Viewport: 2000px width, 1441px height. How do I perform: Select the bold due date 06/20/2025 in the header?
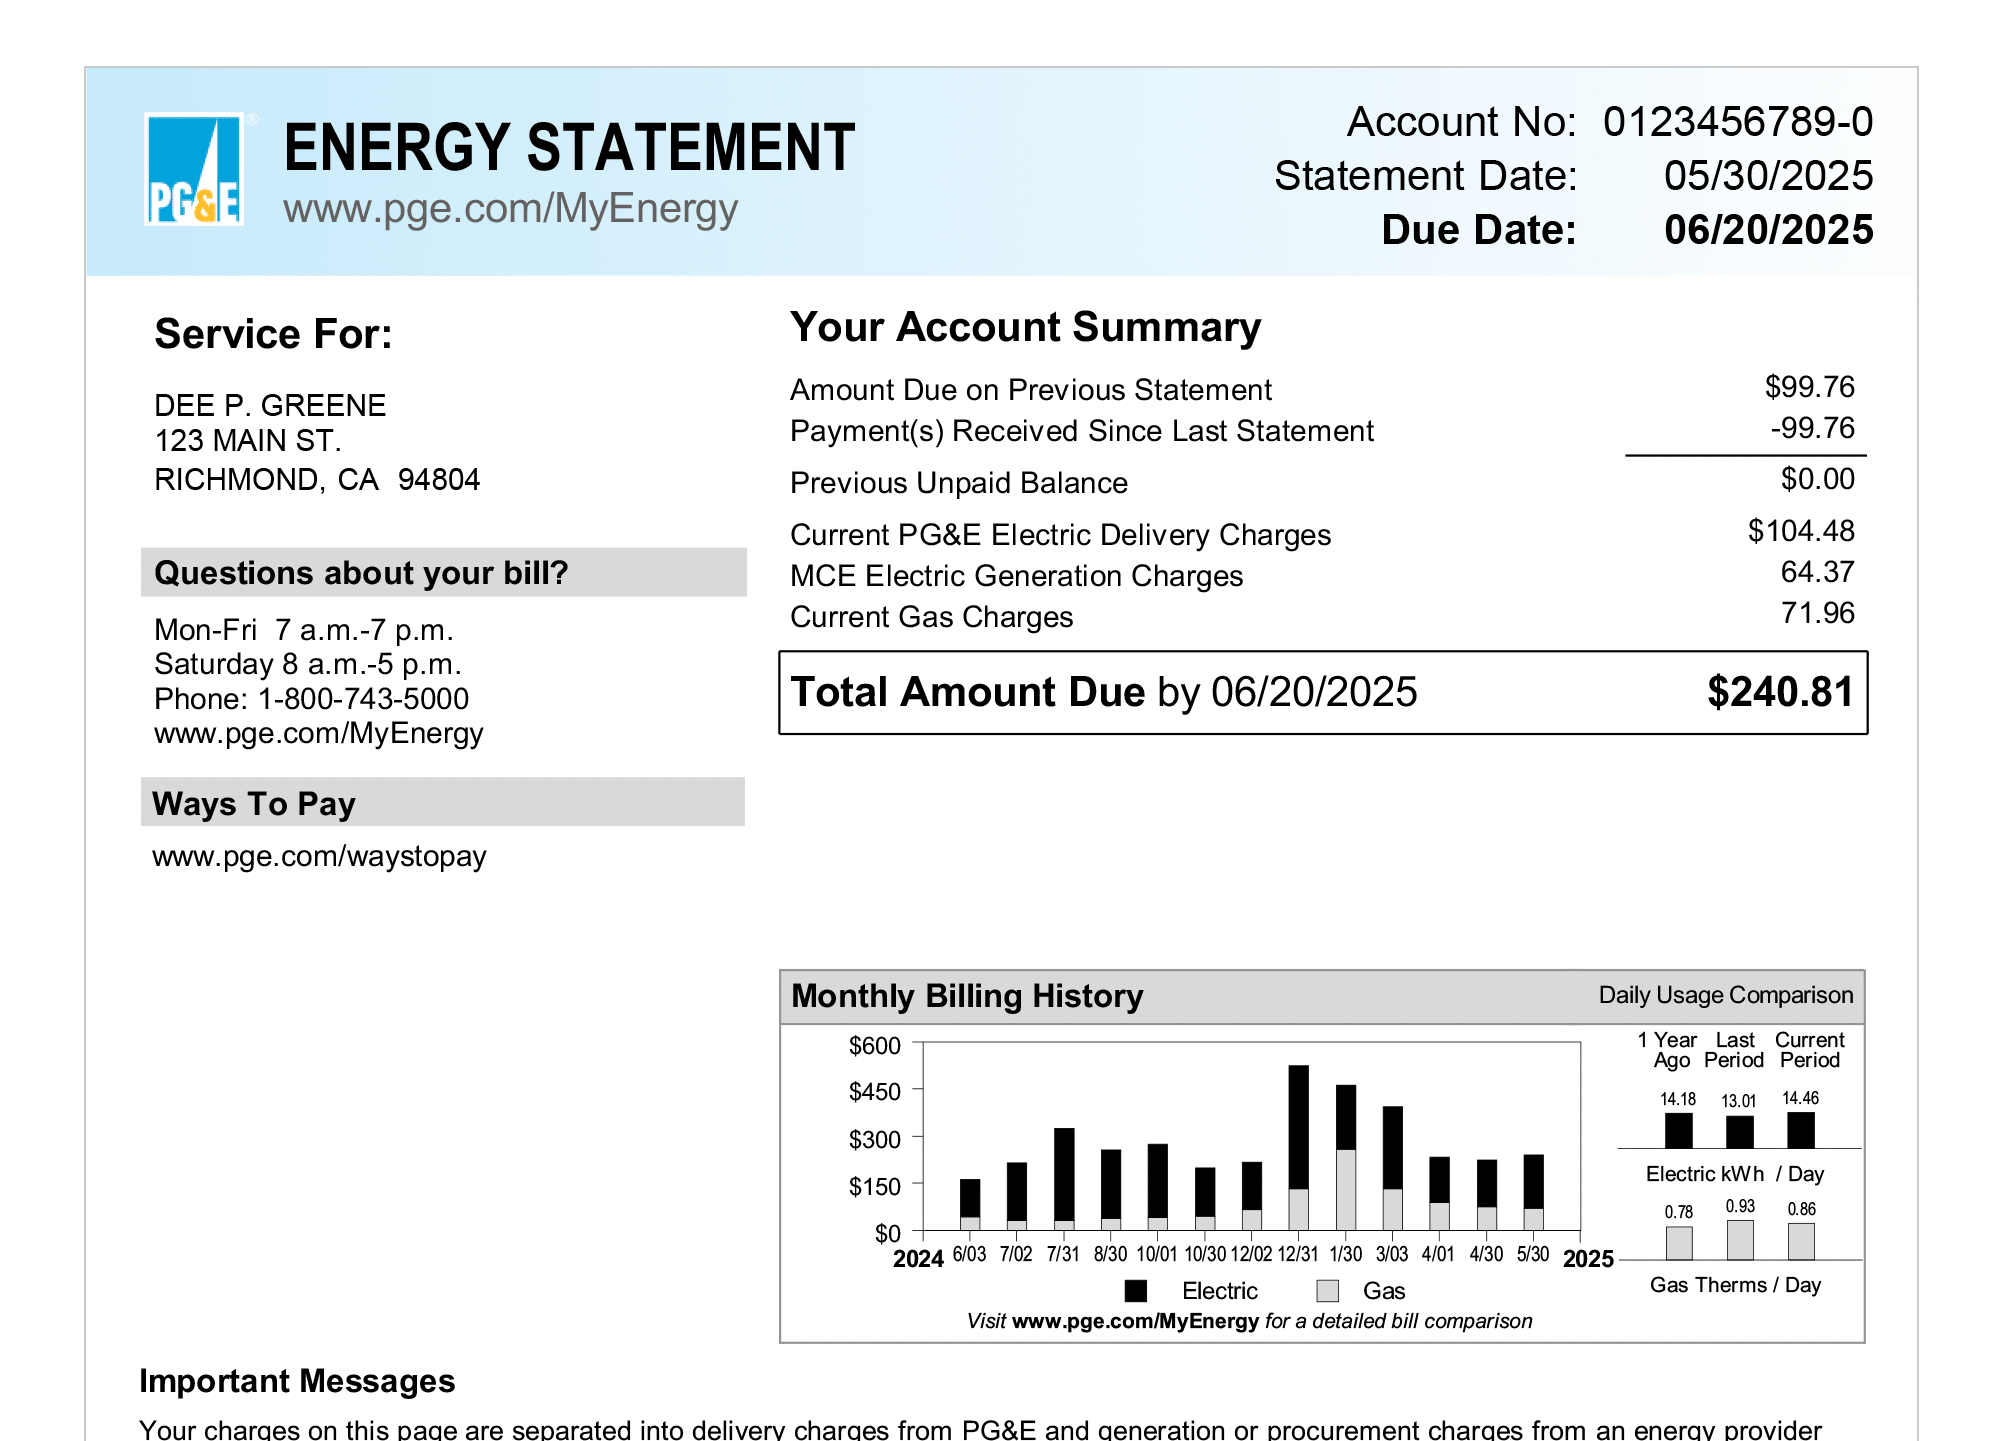point(1768,230)
